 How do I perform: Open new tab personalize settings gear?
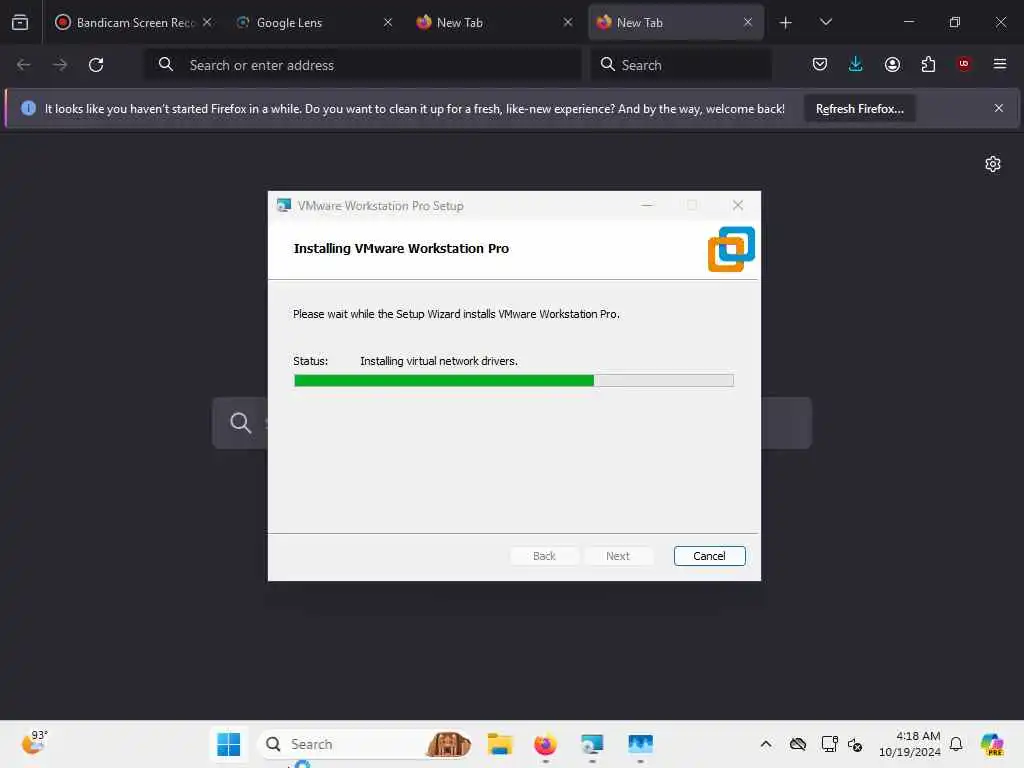(x=993, y=164)
